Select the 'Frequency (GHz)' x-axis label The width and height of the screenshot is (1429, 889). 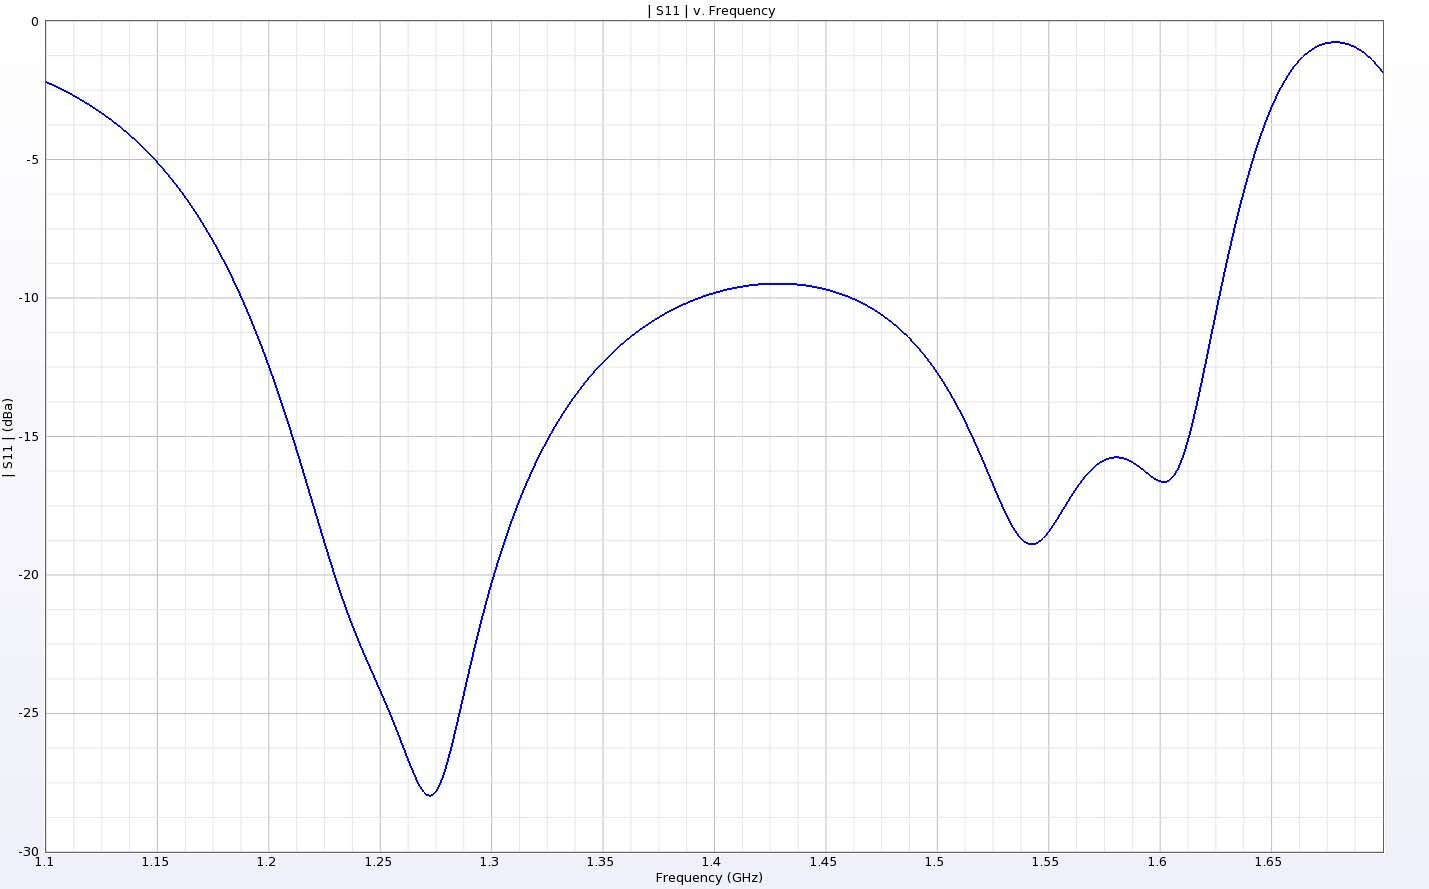coord(709,878)
